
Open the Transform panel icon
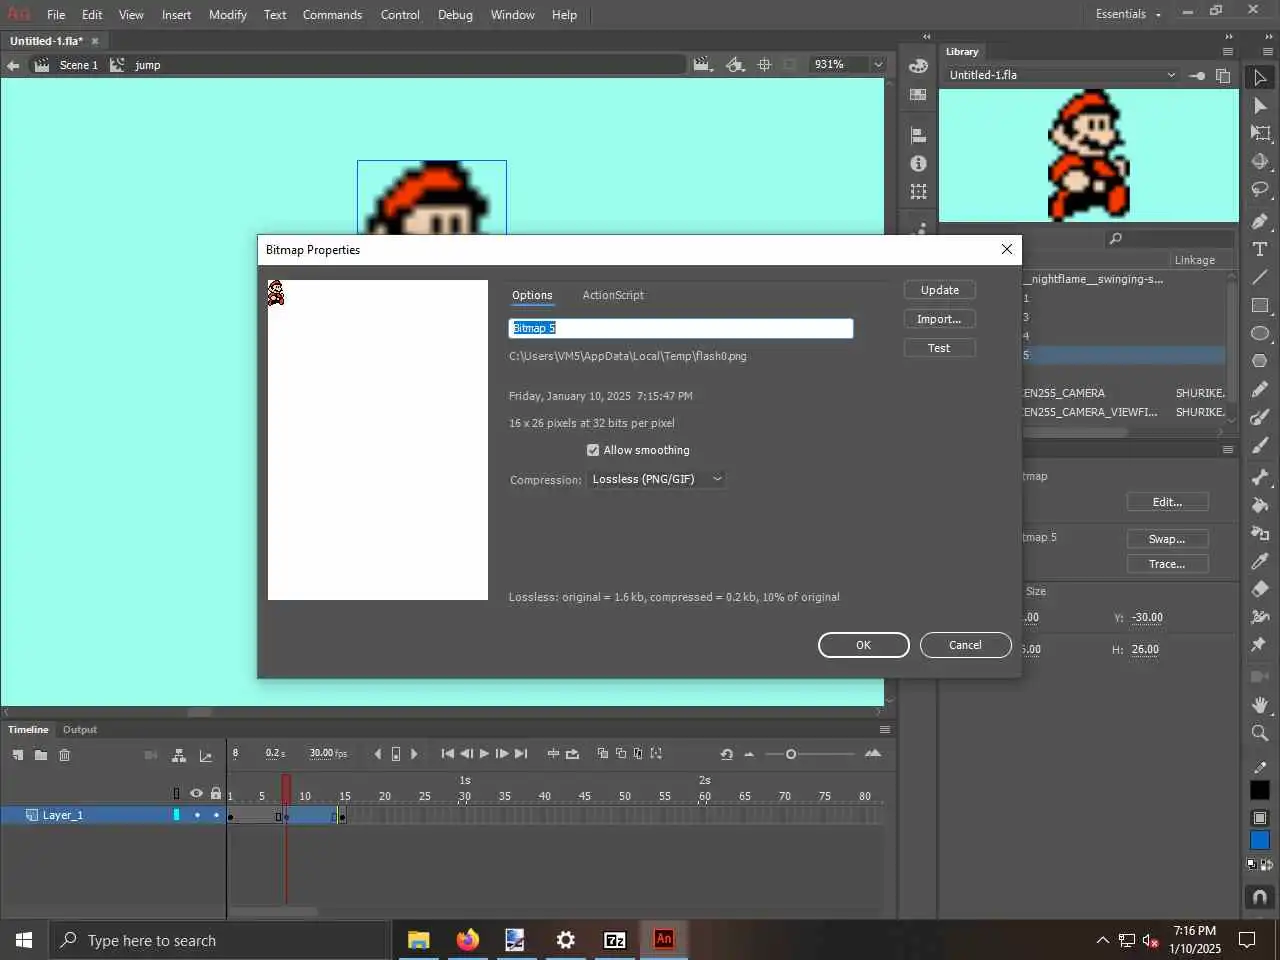(x=918, y=191)
